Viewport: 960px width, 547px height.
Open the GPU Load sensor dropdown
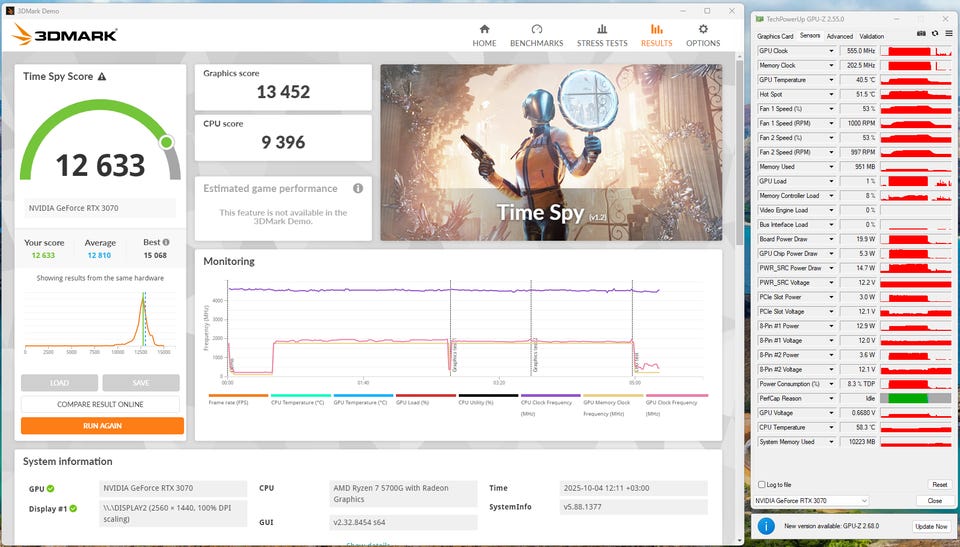click(831, 181)
